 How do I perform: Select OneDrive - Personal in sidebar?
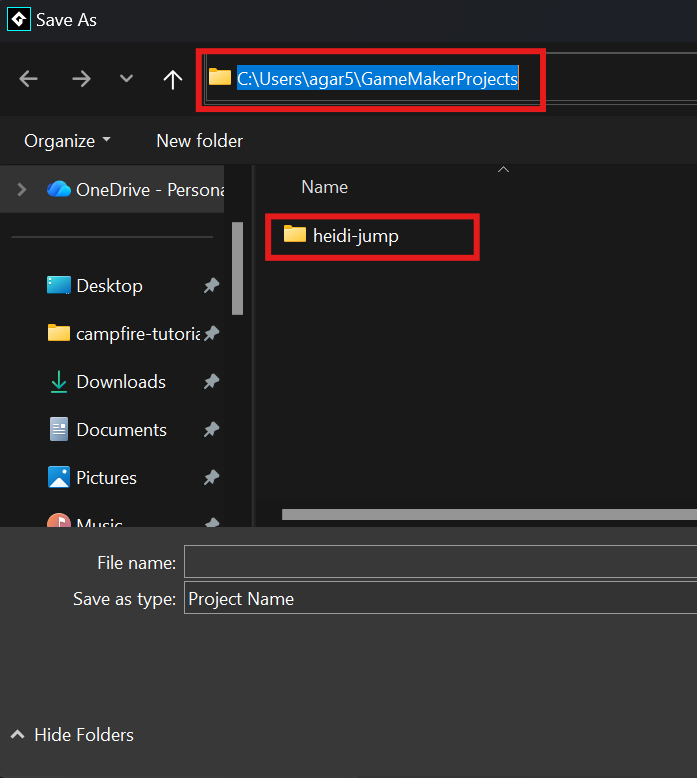tap(135, 189)
